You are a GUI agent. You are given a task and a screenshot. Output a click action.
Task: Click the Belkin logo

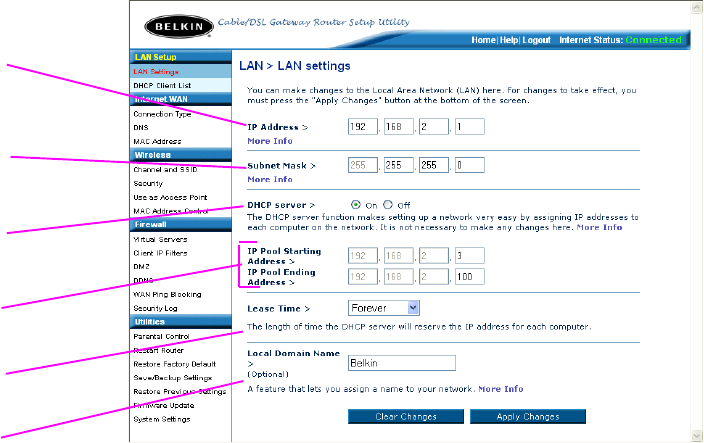(x=179, y=26)
